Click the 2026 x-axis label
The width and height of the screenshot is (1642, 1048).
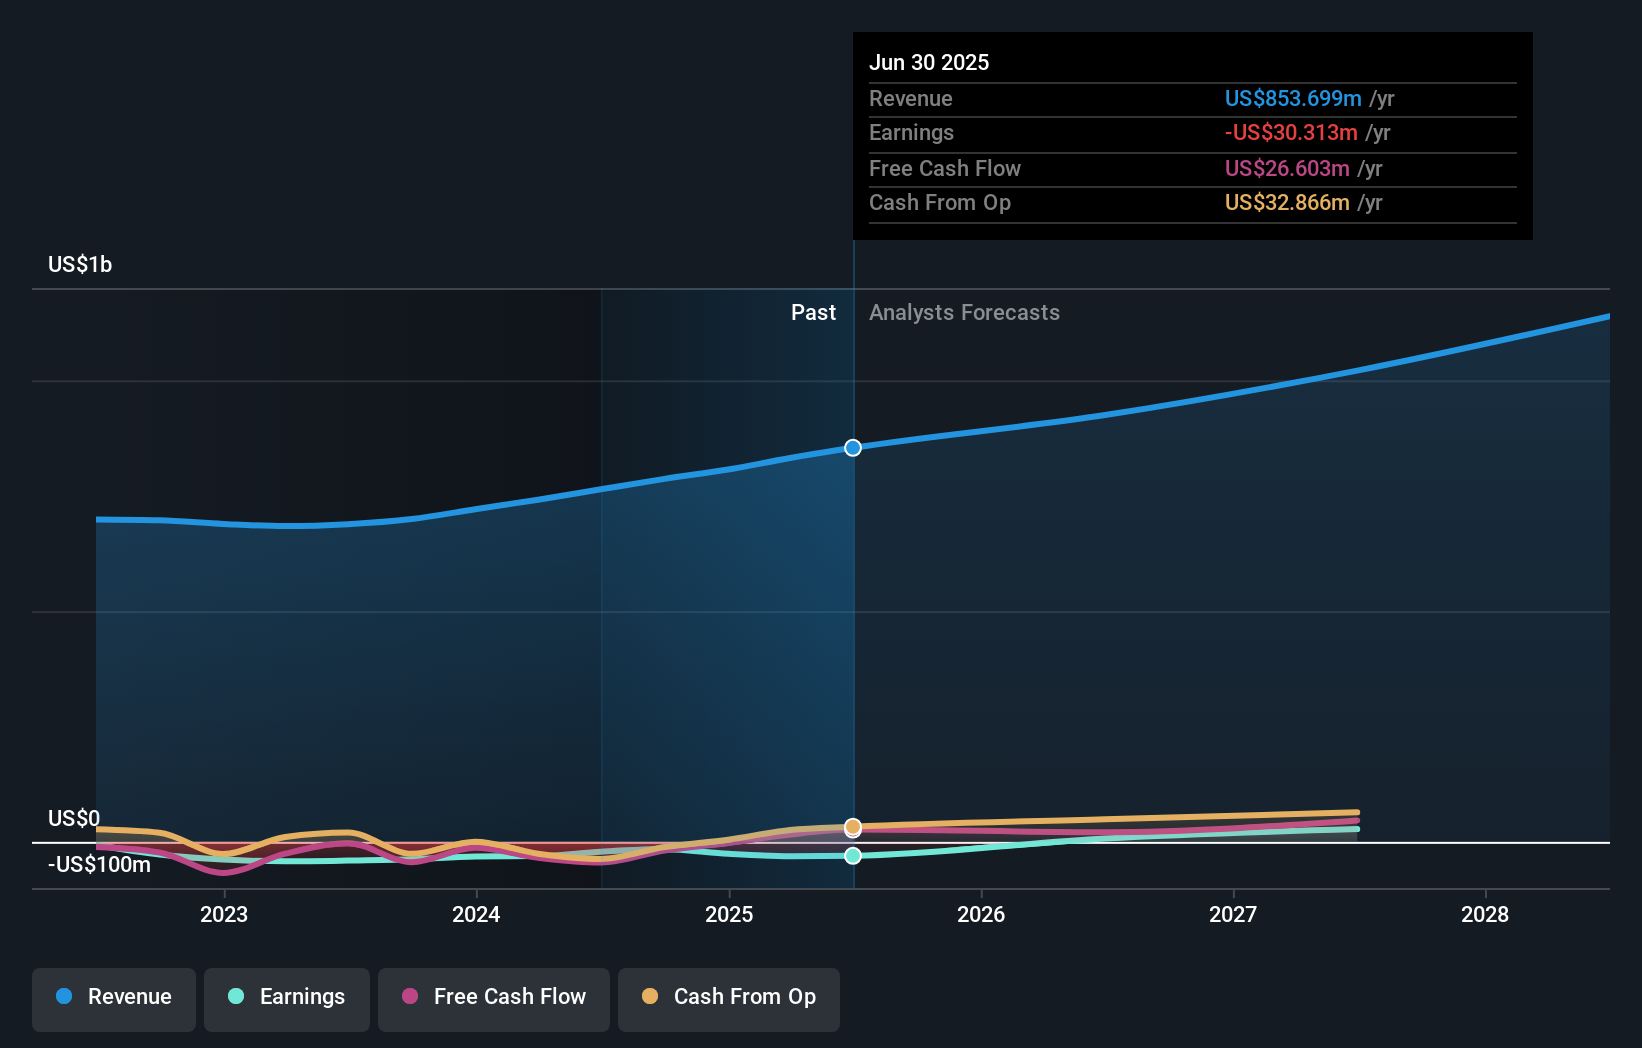[x=981, y=915]
